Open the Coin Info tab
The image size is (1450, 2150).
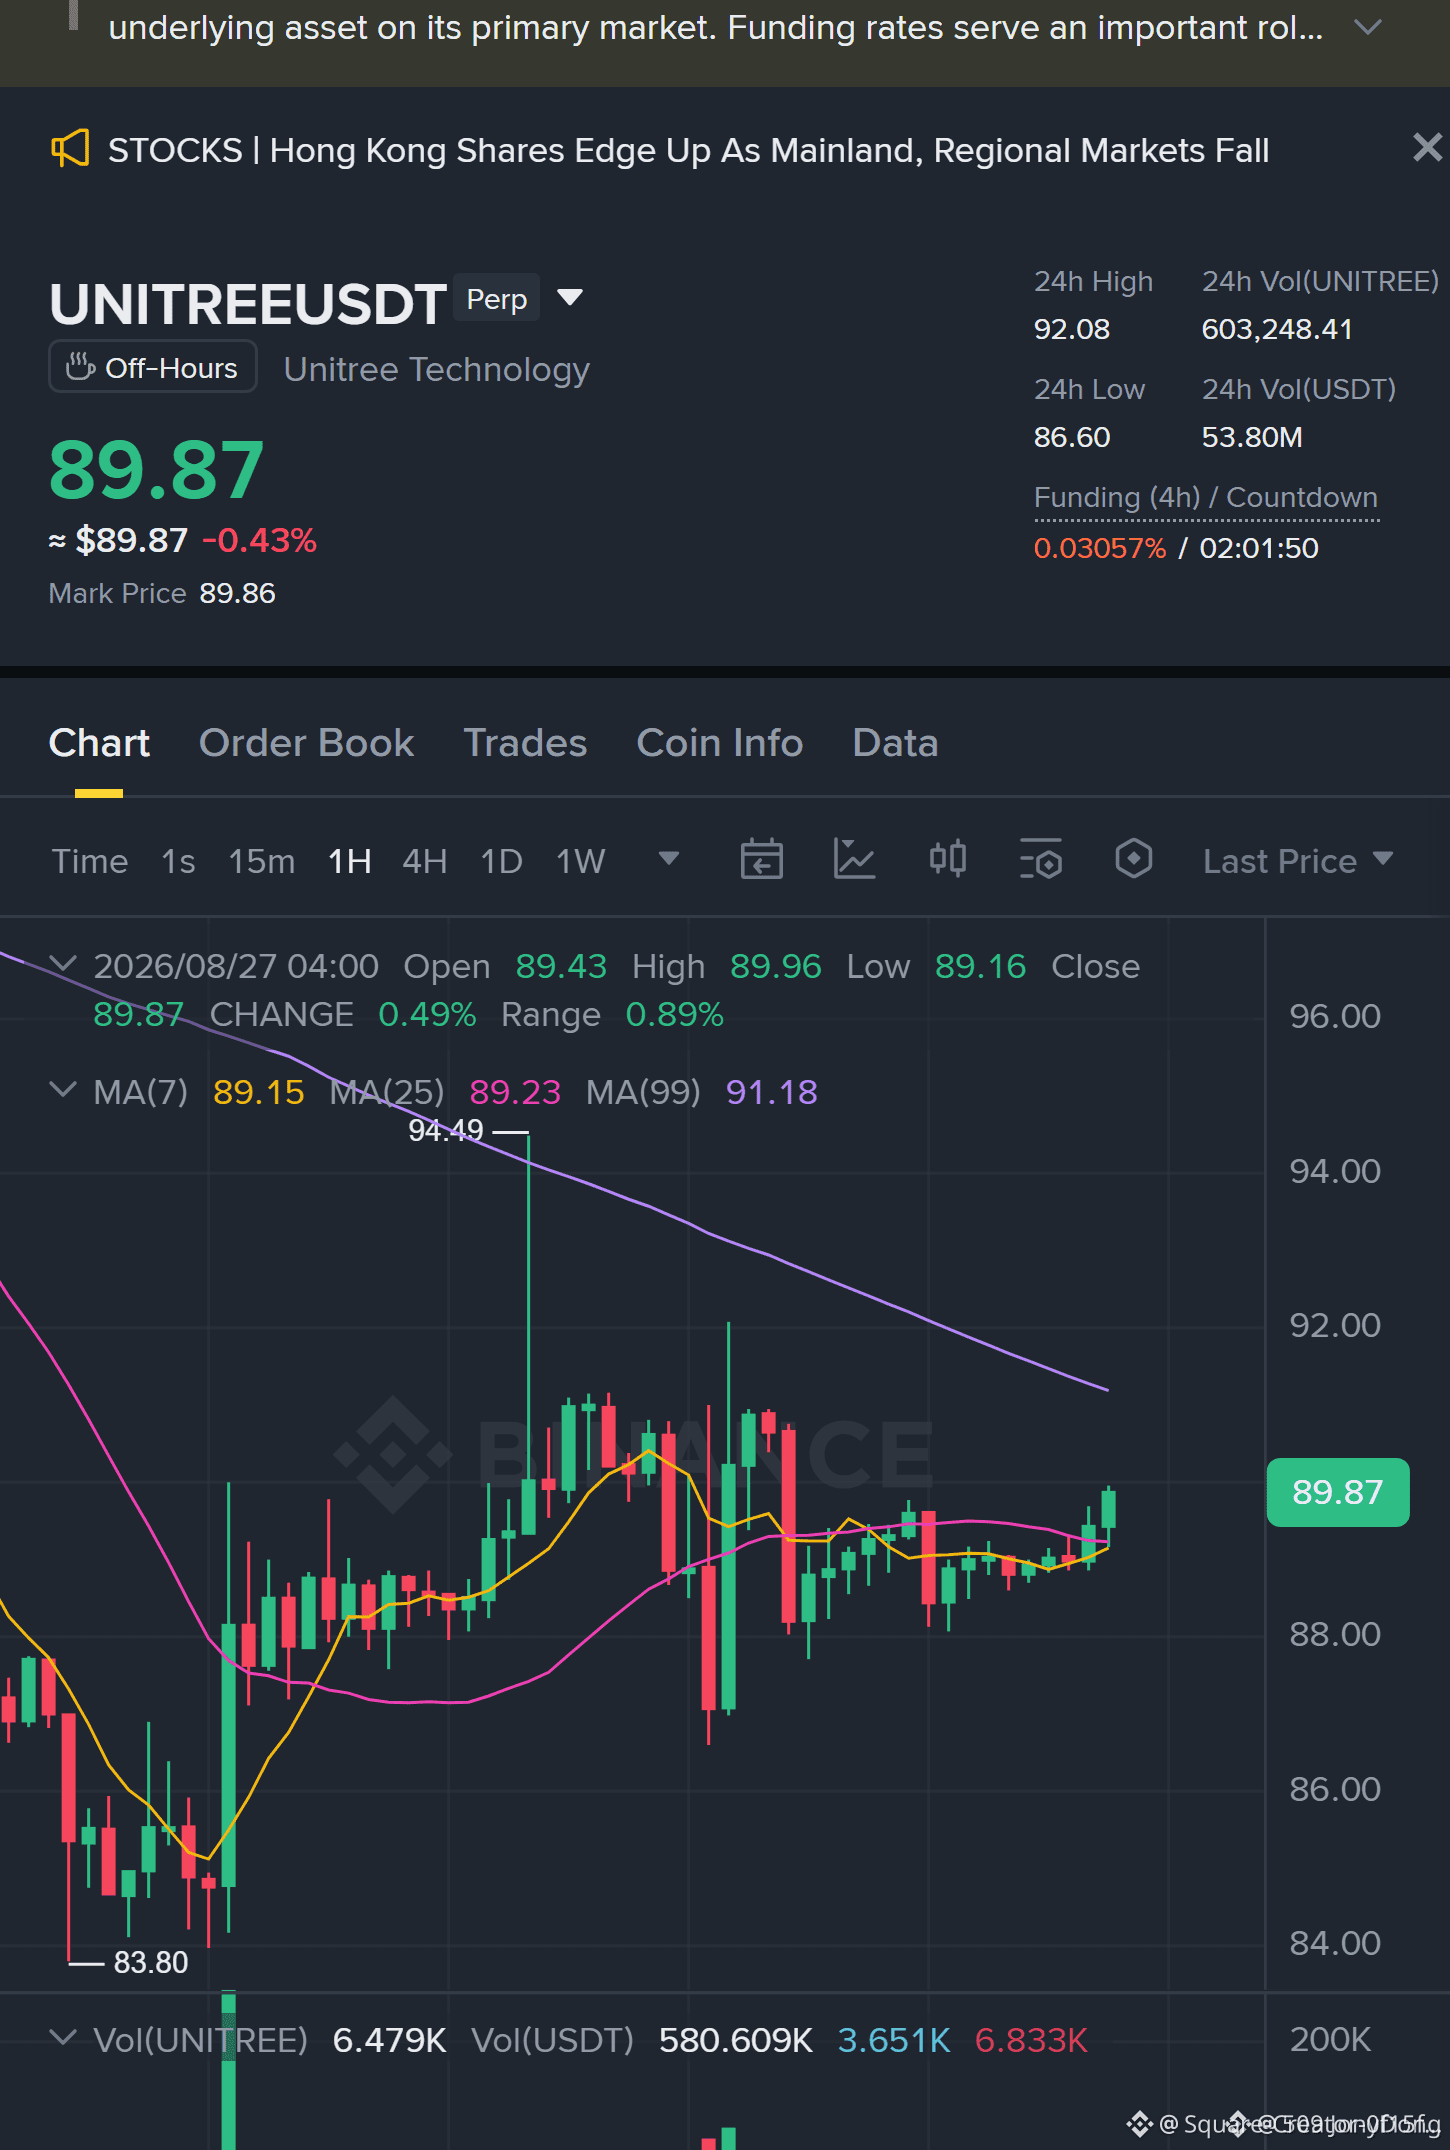click(x=720, y=744)
